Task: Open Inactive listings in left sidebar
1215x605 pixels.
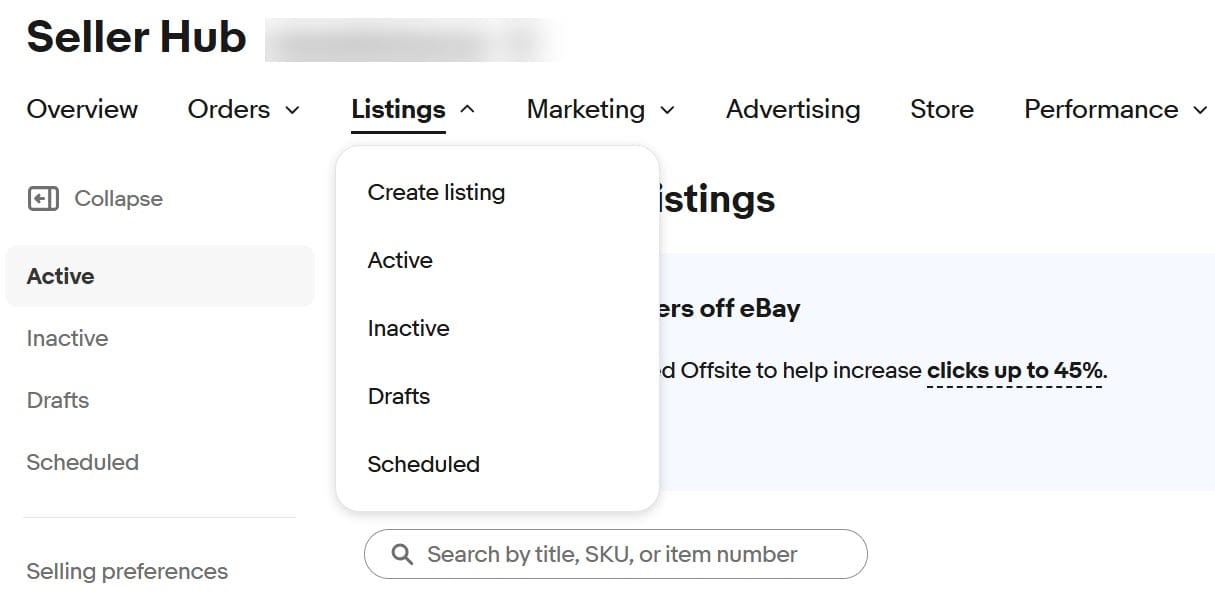Action: [x=67, y=338]
